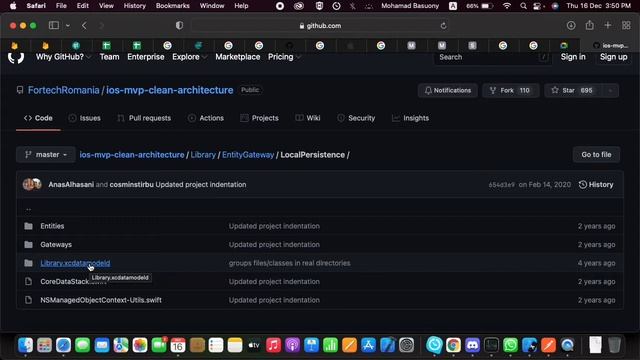Go to Library in the breadcrumb path
The height and width of the screenshot is (360, 640).
tap(203, 155)
